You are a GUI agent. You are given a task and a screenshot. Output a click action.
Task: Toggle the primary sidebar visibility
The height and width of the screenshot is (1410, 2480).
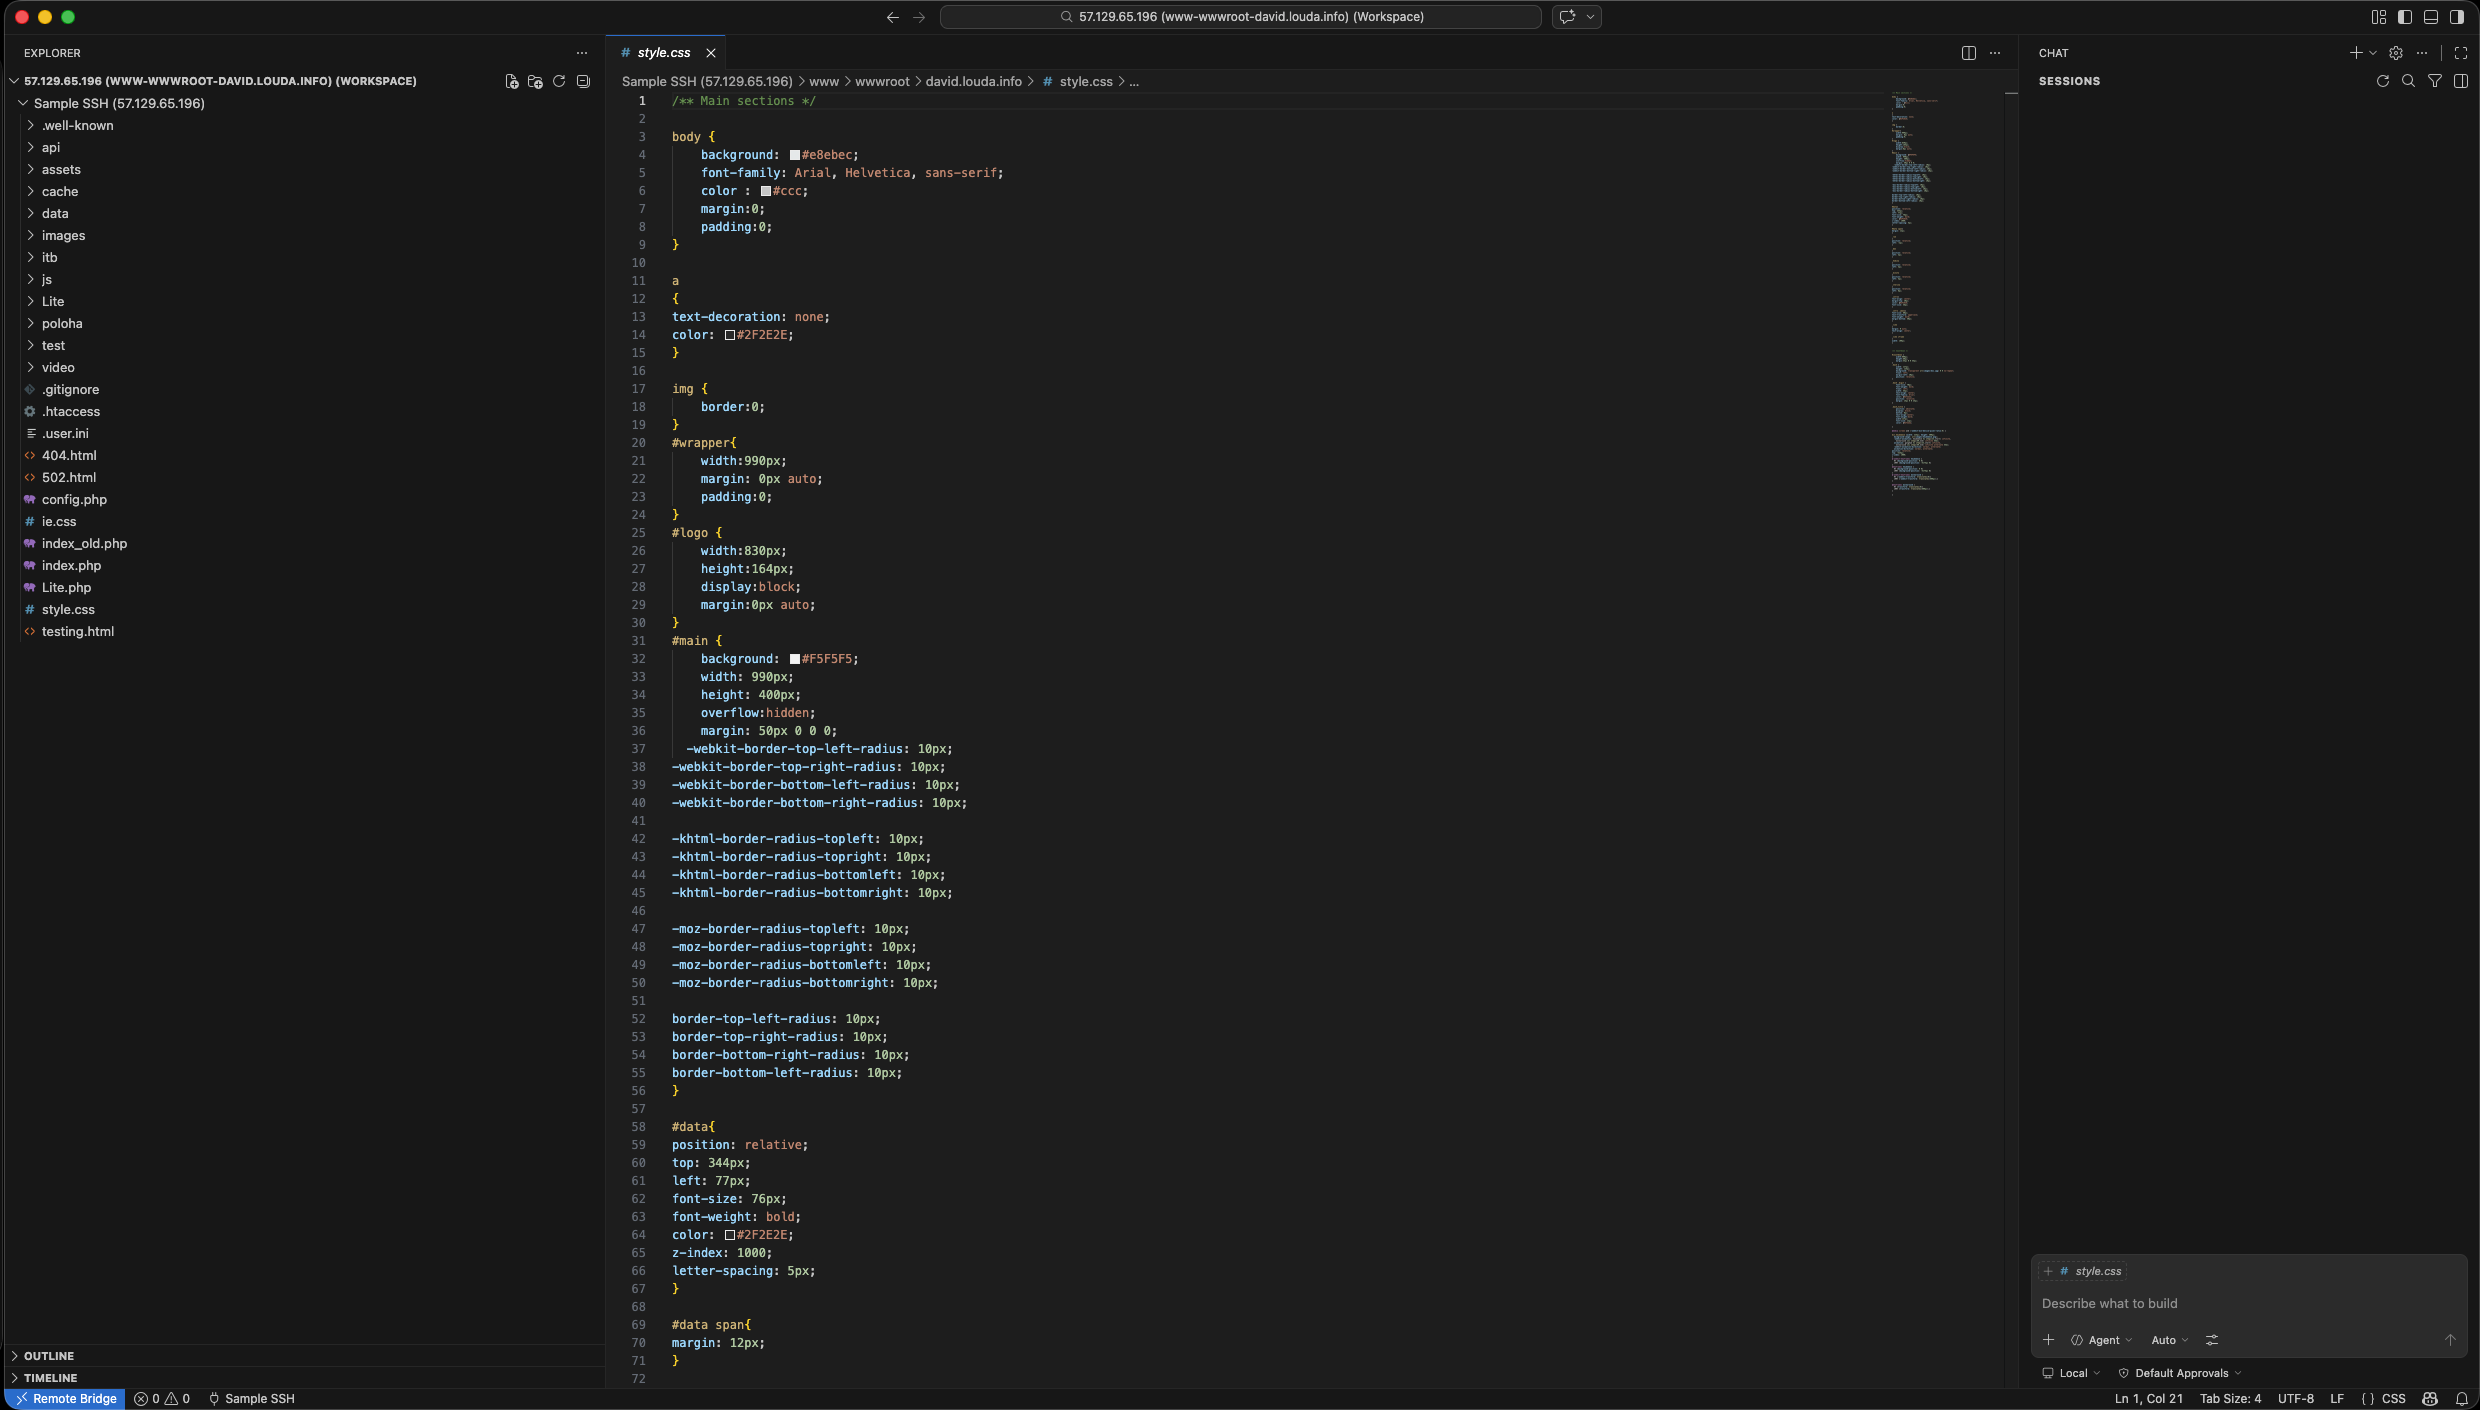[x=2404, y=17]
